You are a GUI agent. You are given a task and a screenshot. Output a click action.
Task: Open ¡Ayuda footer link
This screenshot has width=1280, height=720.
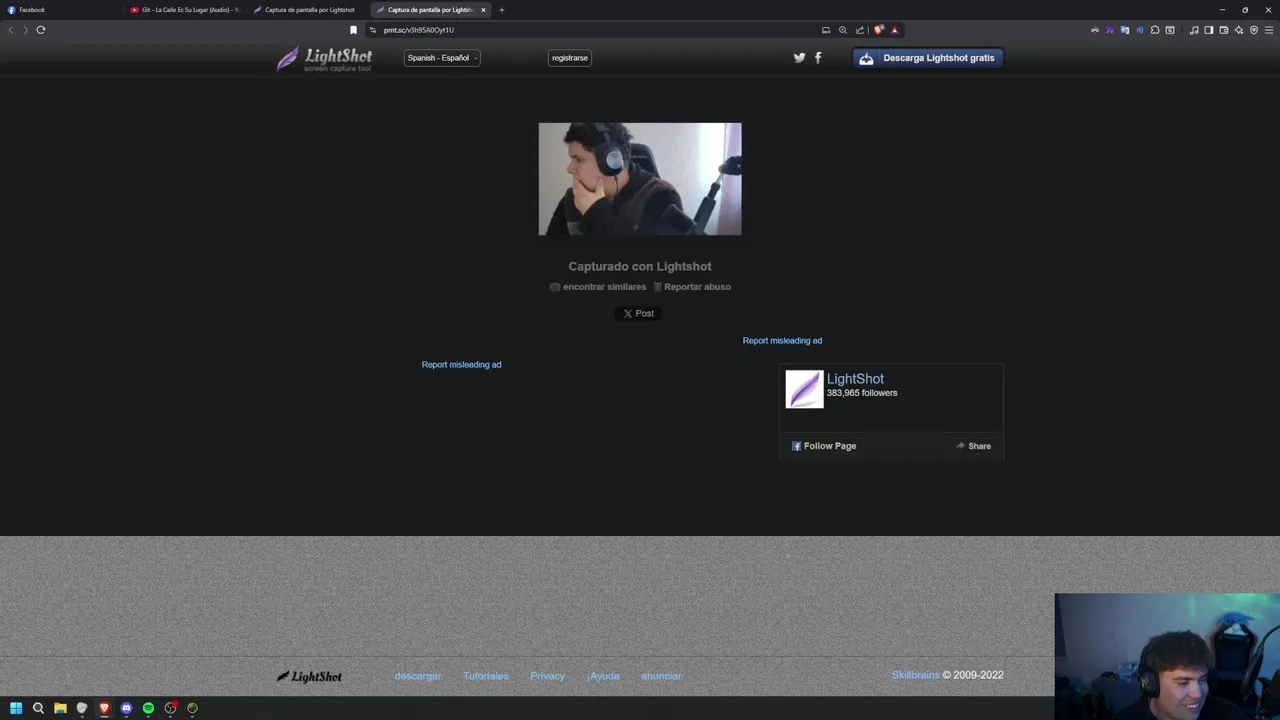(603, 676)
